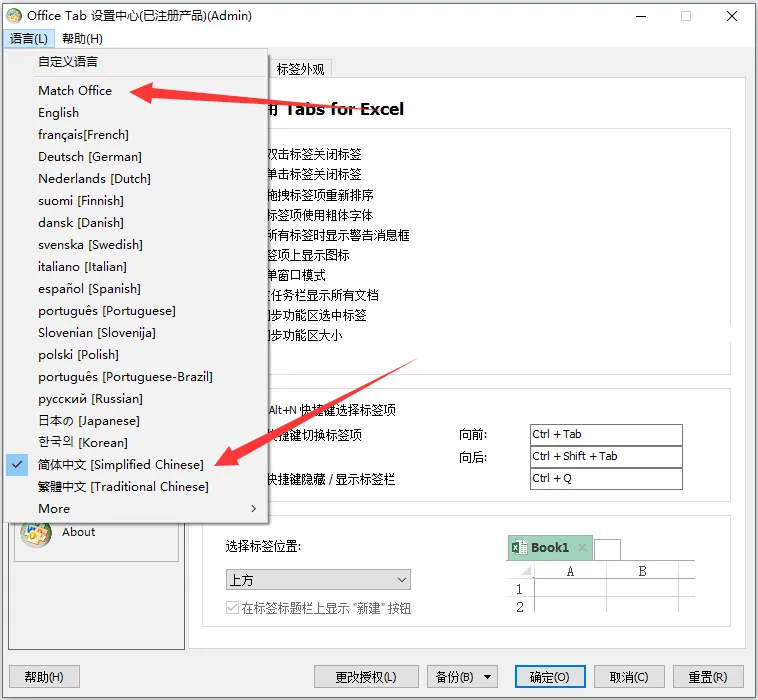Switch language to русский [Russian]
This screenshot has width=758, height=700.
pos(90,399)
